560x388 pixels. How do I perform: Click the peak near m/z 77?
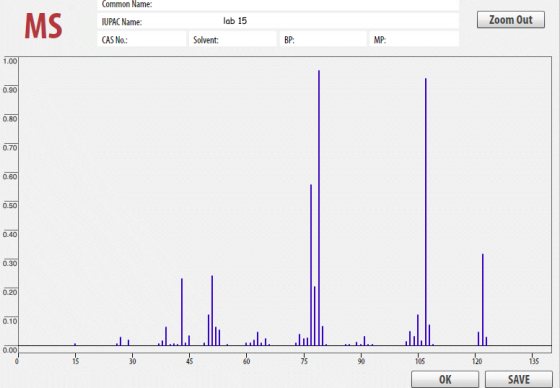(311, 265)
